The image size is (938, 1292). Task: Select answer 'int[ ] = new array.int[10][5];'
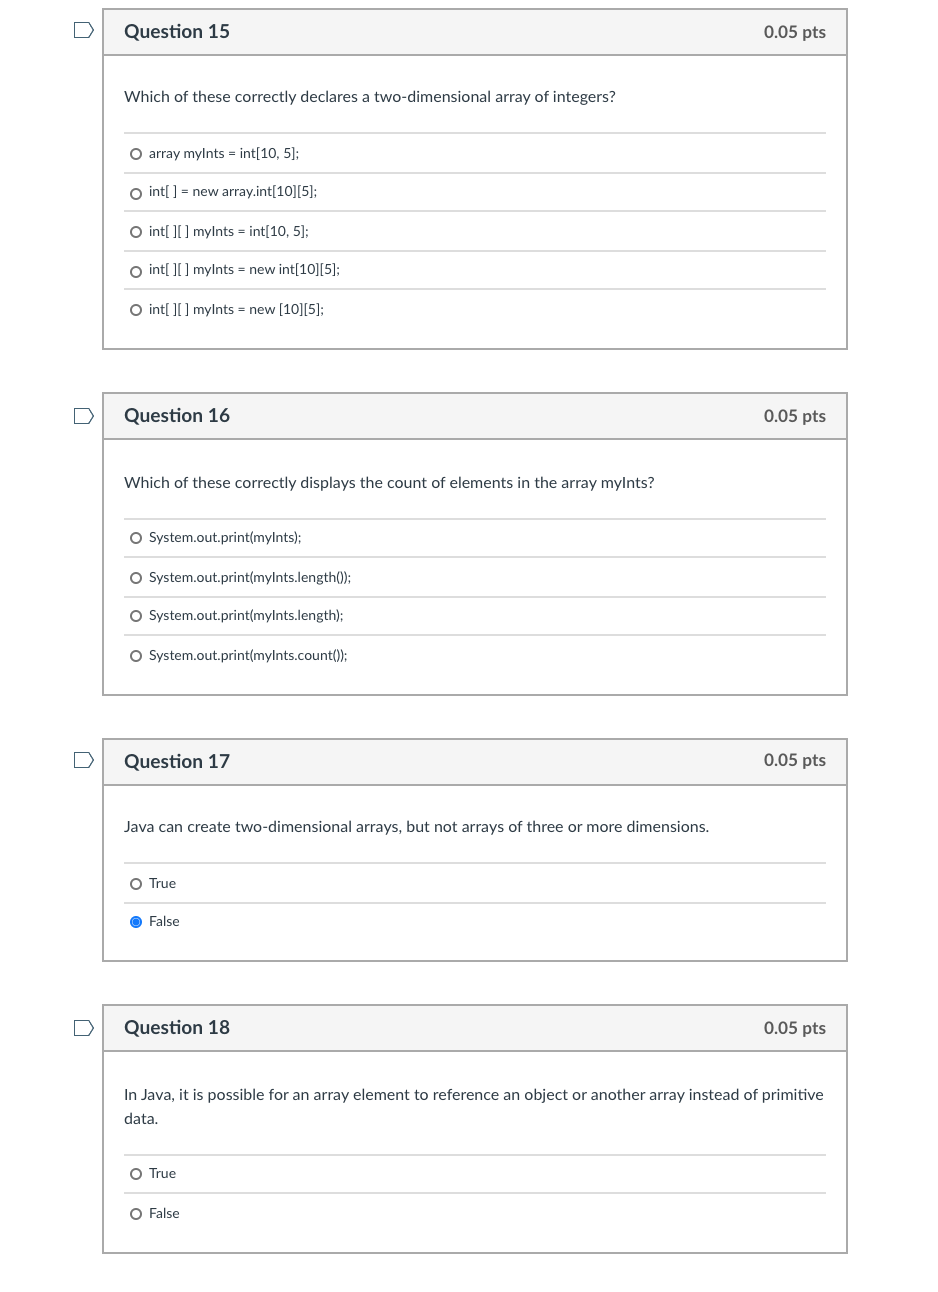tap(136, 193)
